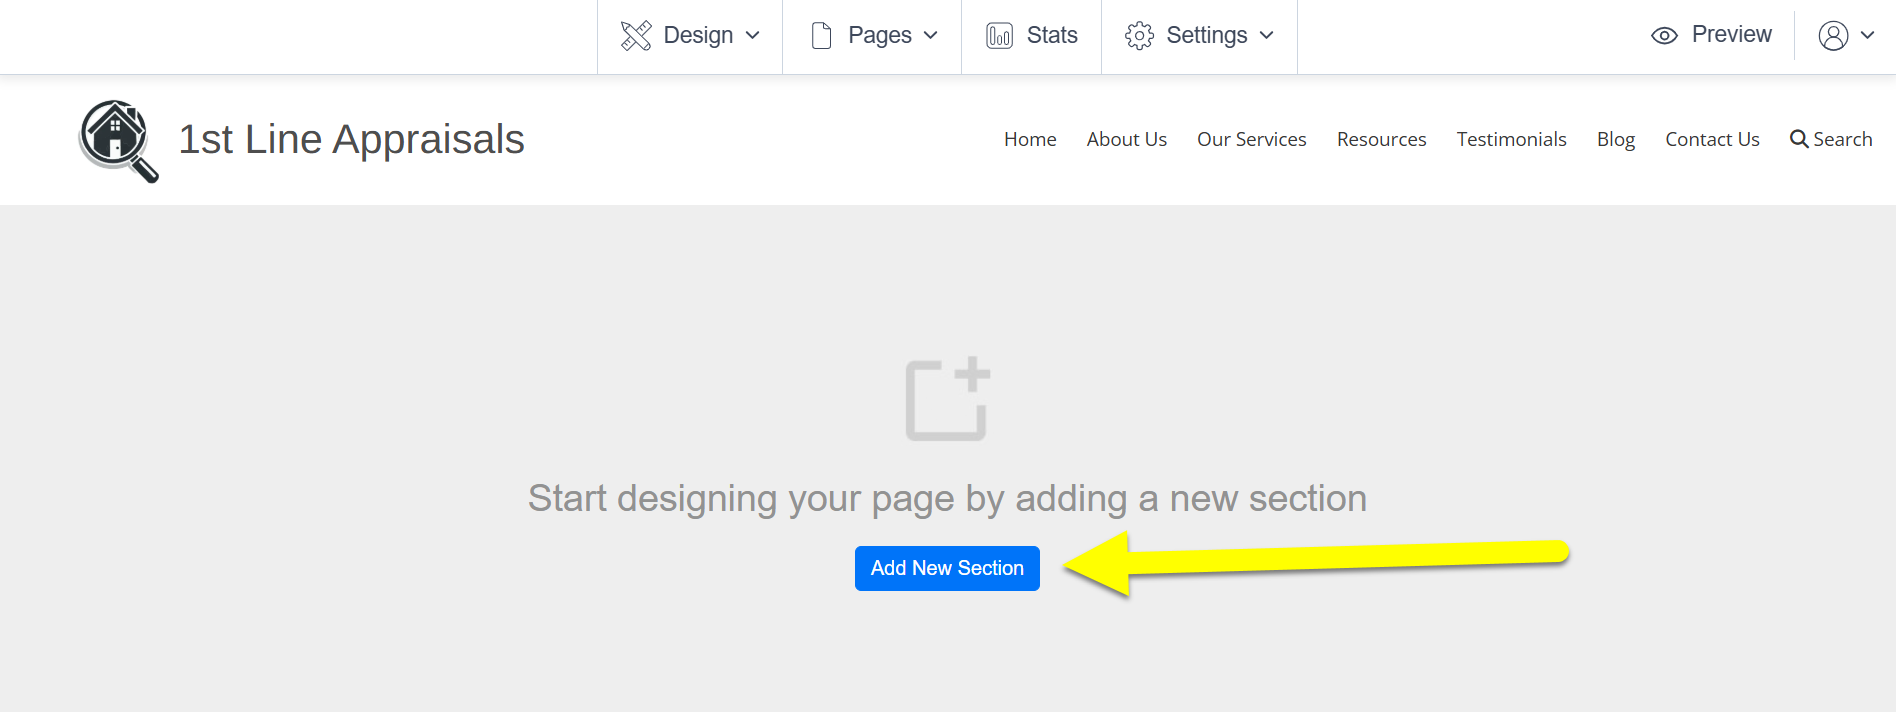Click the house magnifier site logo
Image resolution: width=1896 pixels, height=712 pixels.
pos(119,141)
